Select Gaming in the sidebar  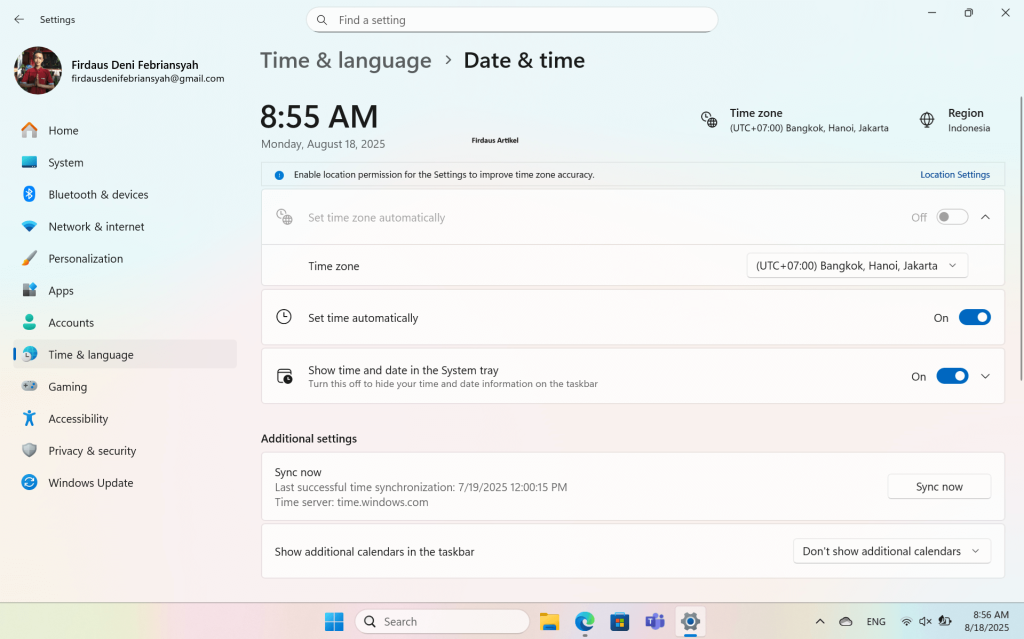[x=68, y=387]
